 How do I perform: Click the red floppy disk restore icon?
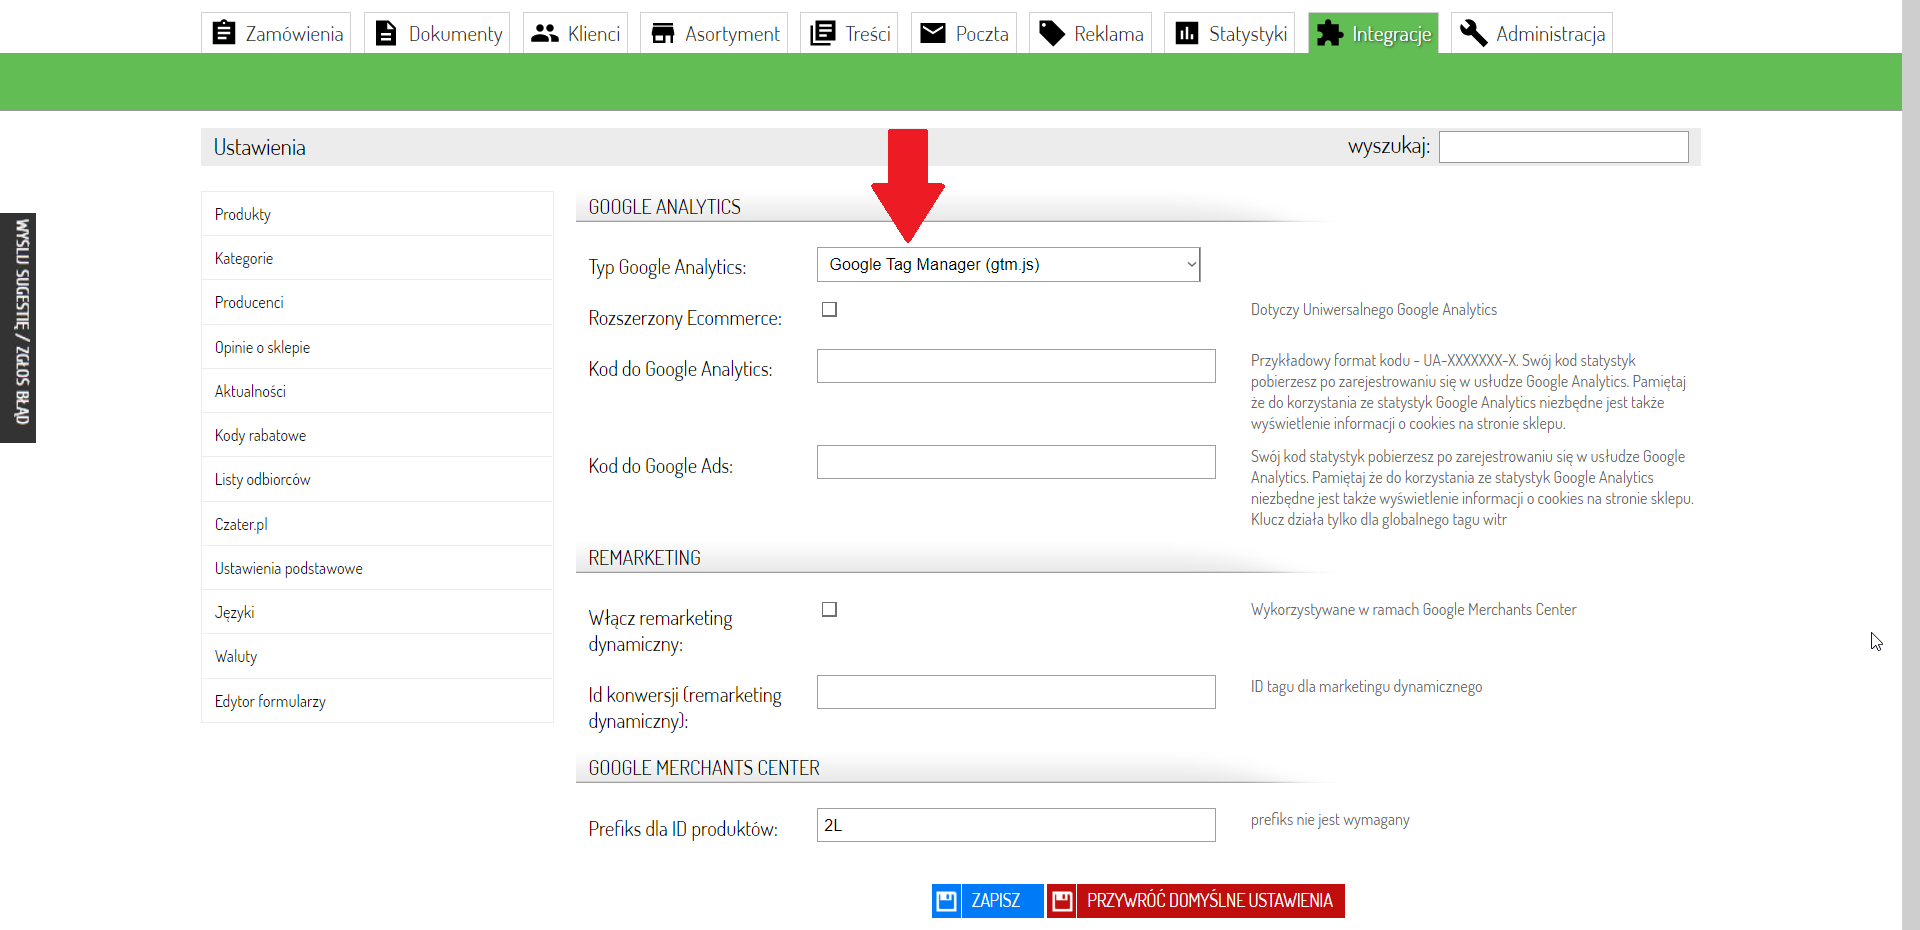(1062, 901)
